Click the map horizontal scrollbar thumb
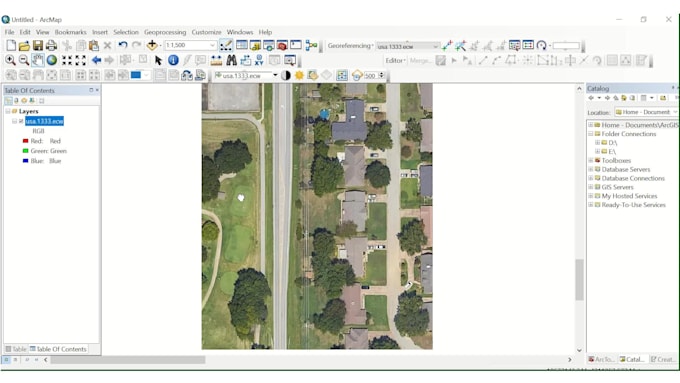Image resolution: width=680 pixels, height=383 pixels. [128, 360]
